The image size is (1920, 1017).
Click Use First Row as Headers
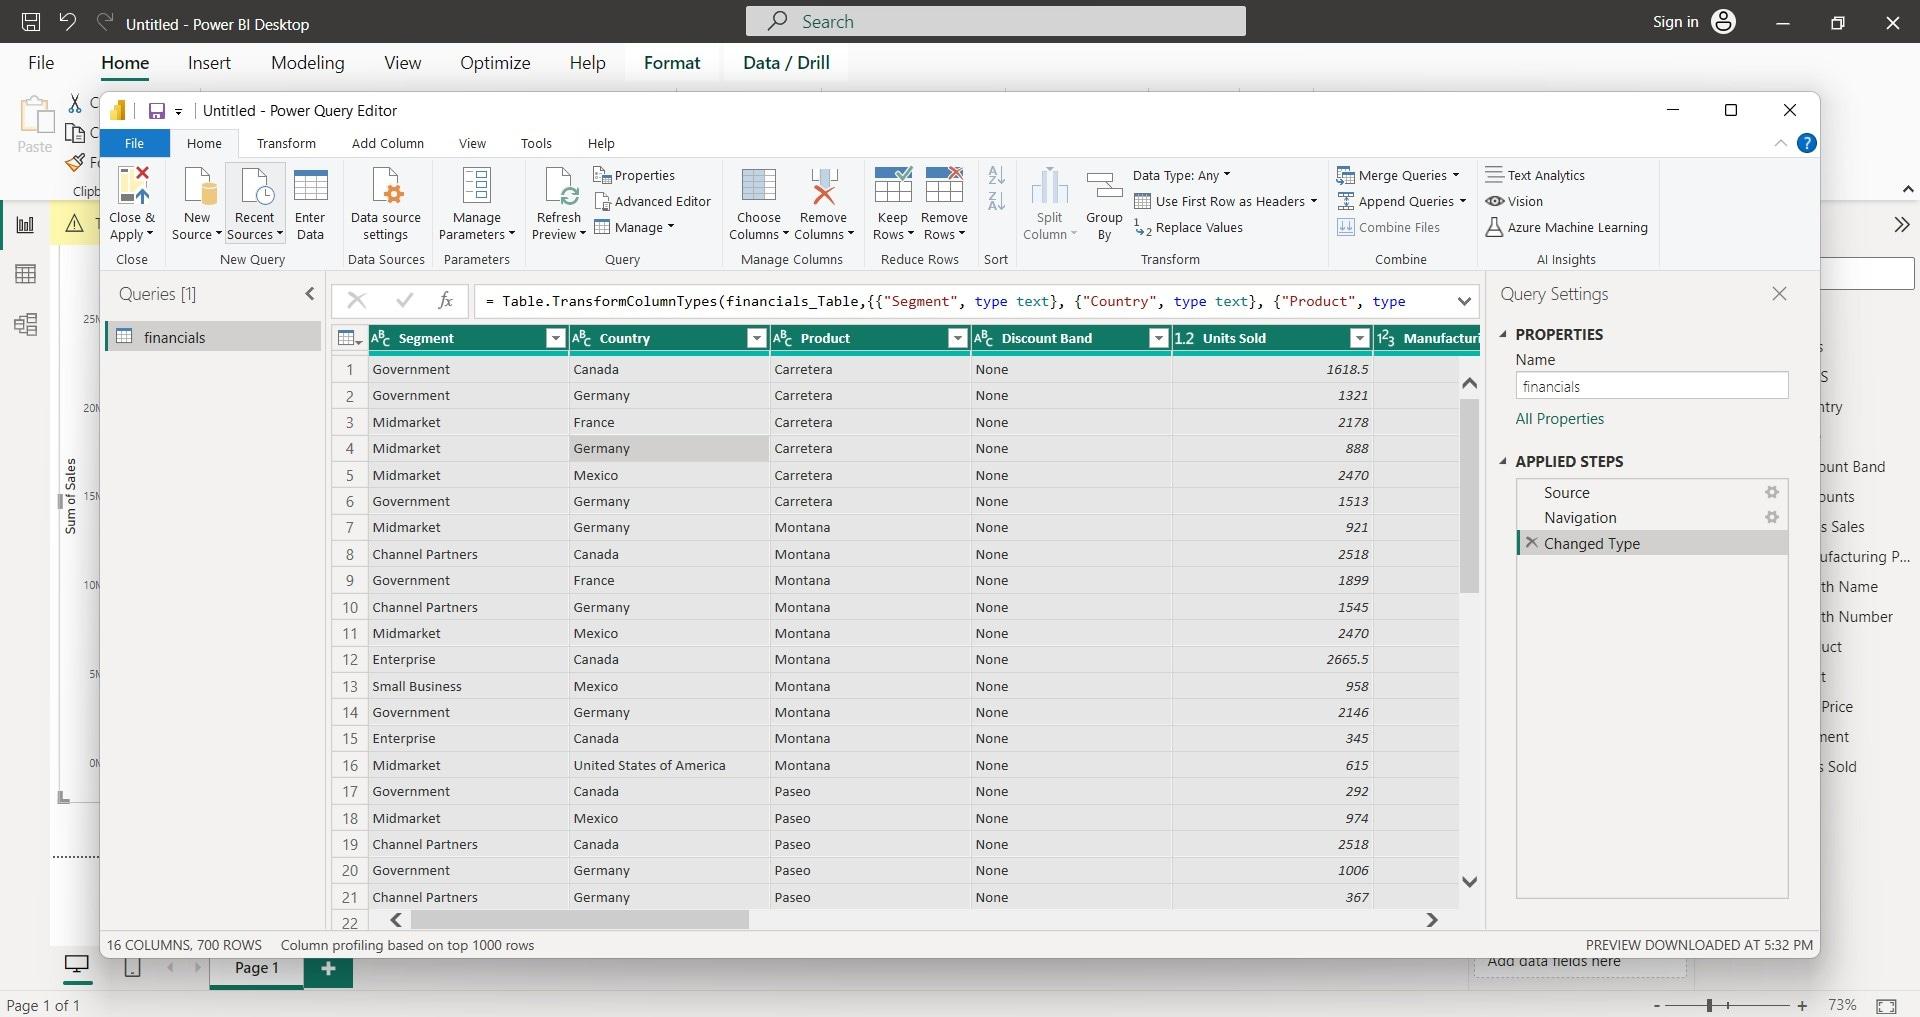click(1225, 201)
